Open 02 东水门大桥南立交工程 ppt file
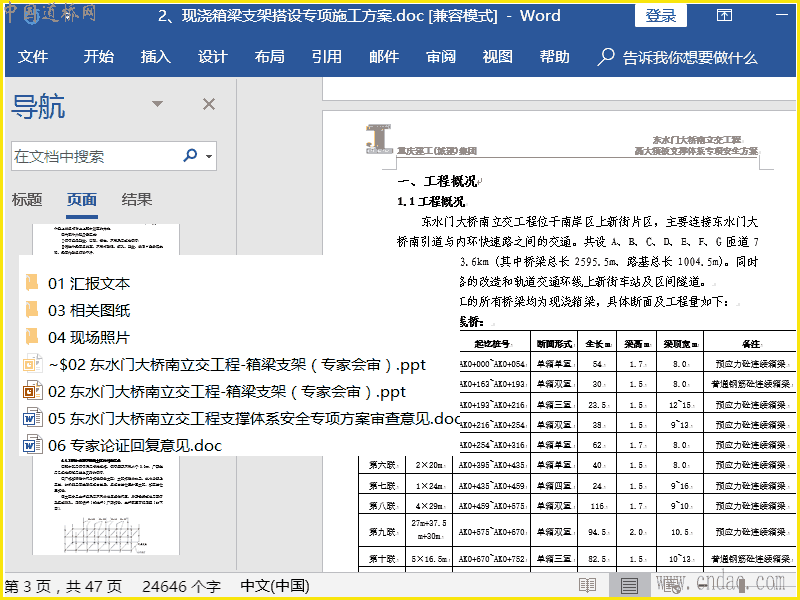 (x=226, y=392)
